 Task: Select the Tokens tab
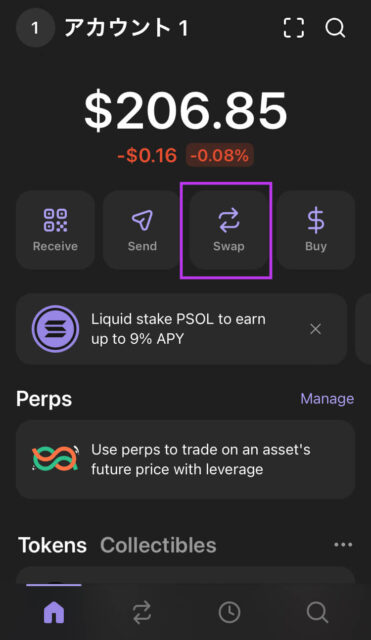53,545
